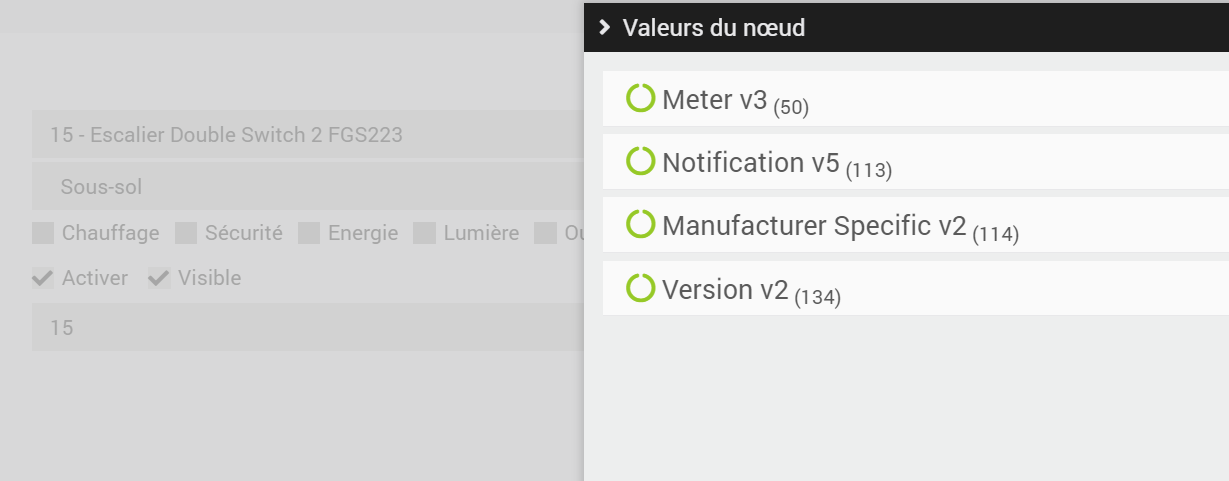Toggle the Chauffage checkbox
1229x481 pixels.
coord(43,233)
